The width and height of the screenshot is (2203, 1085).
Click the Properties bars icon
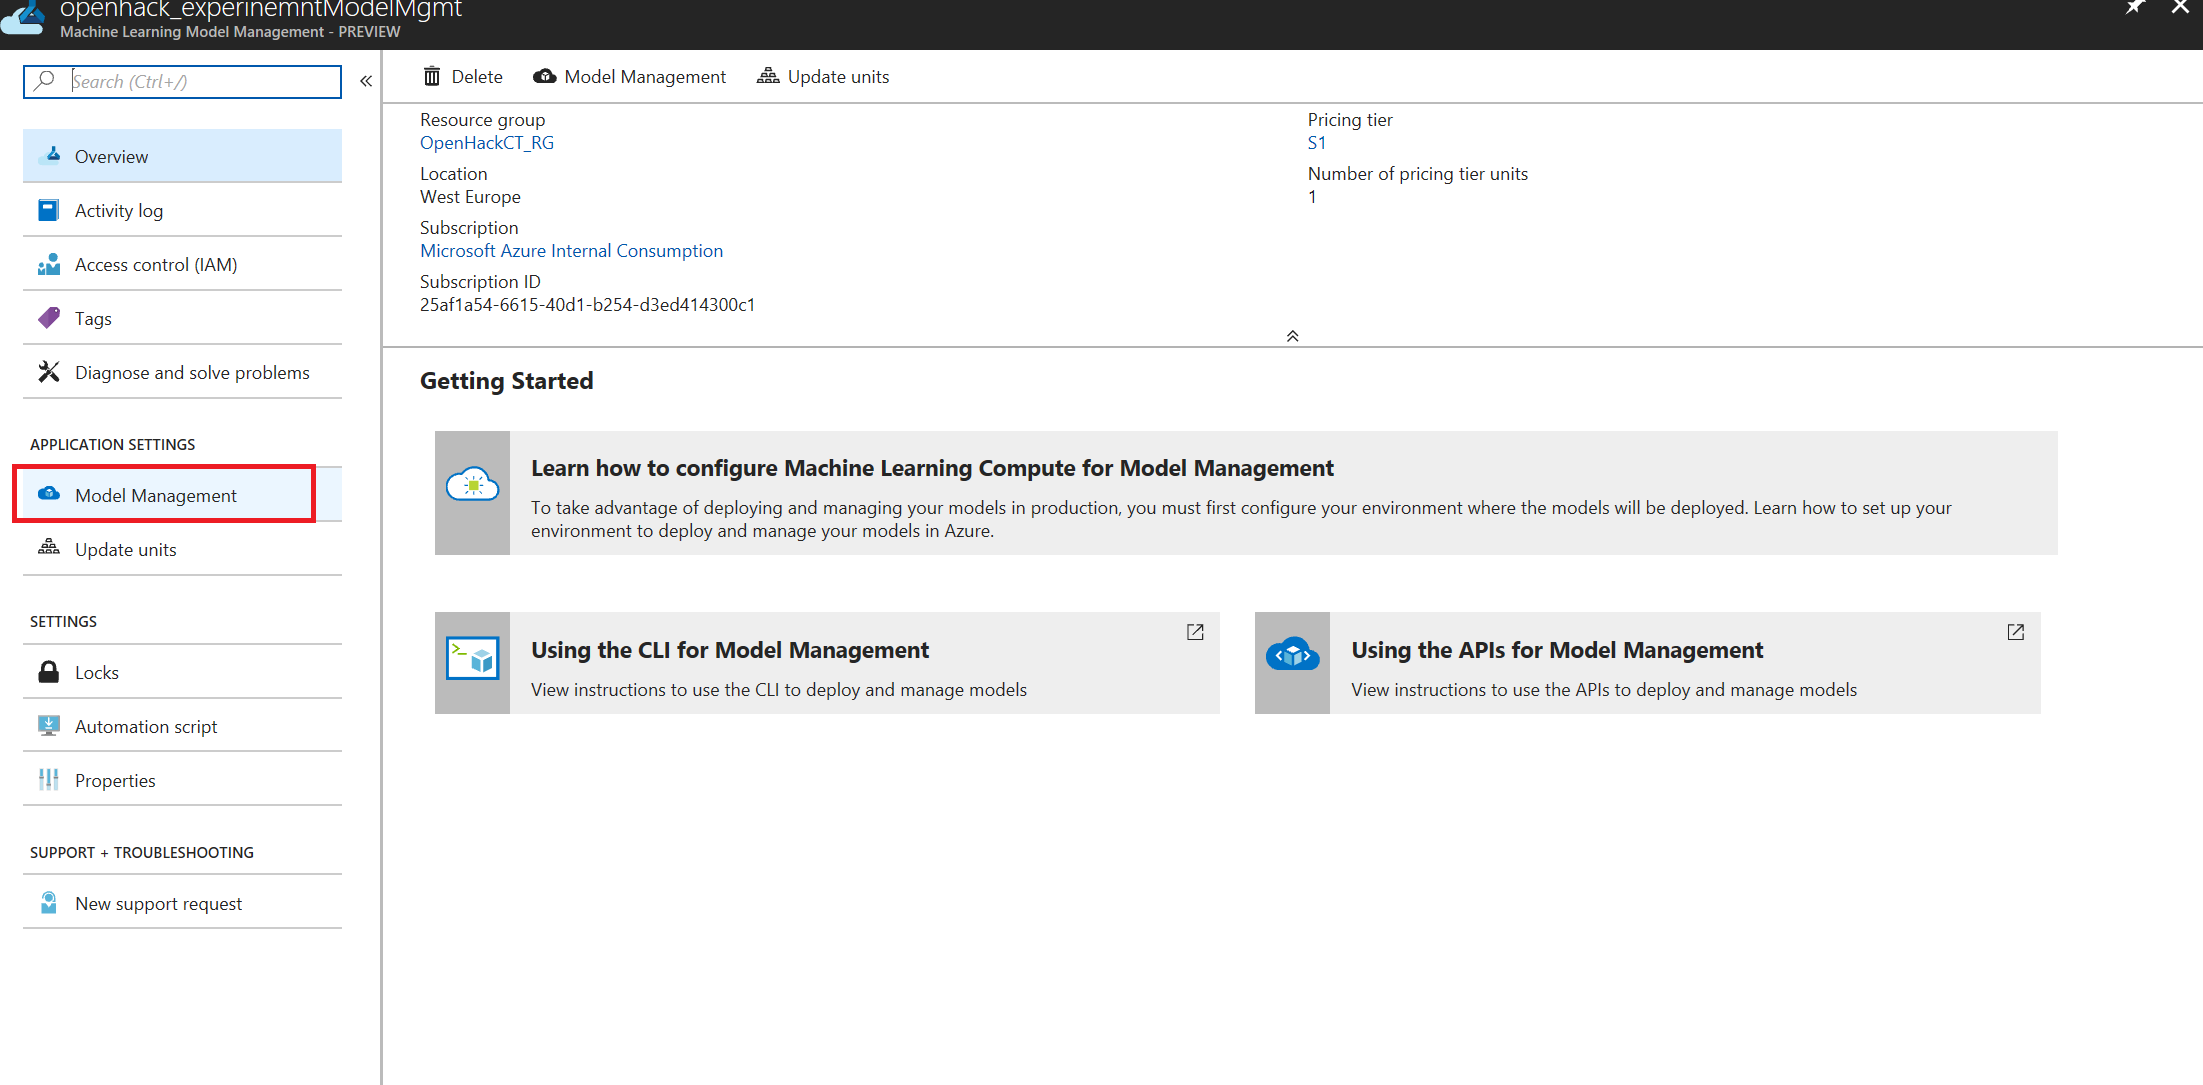[x=48, y=779]
